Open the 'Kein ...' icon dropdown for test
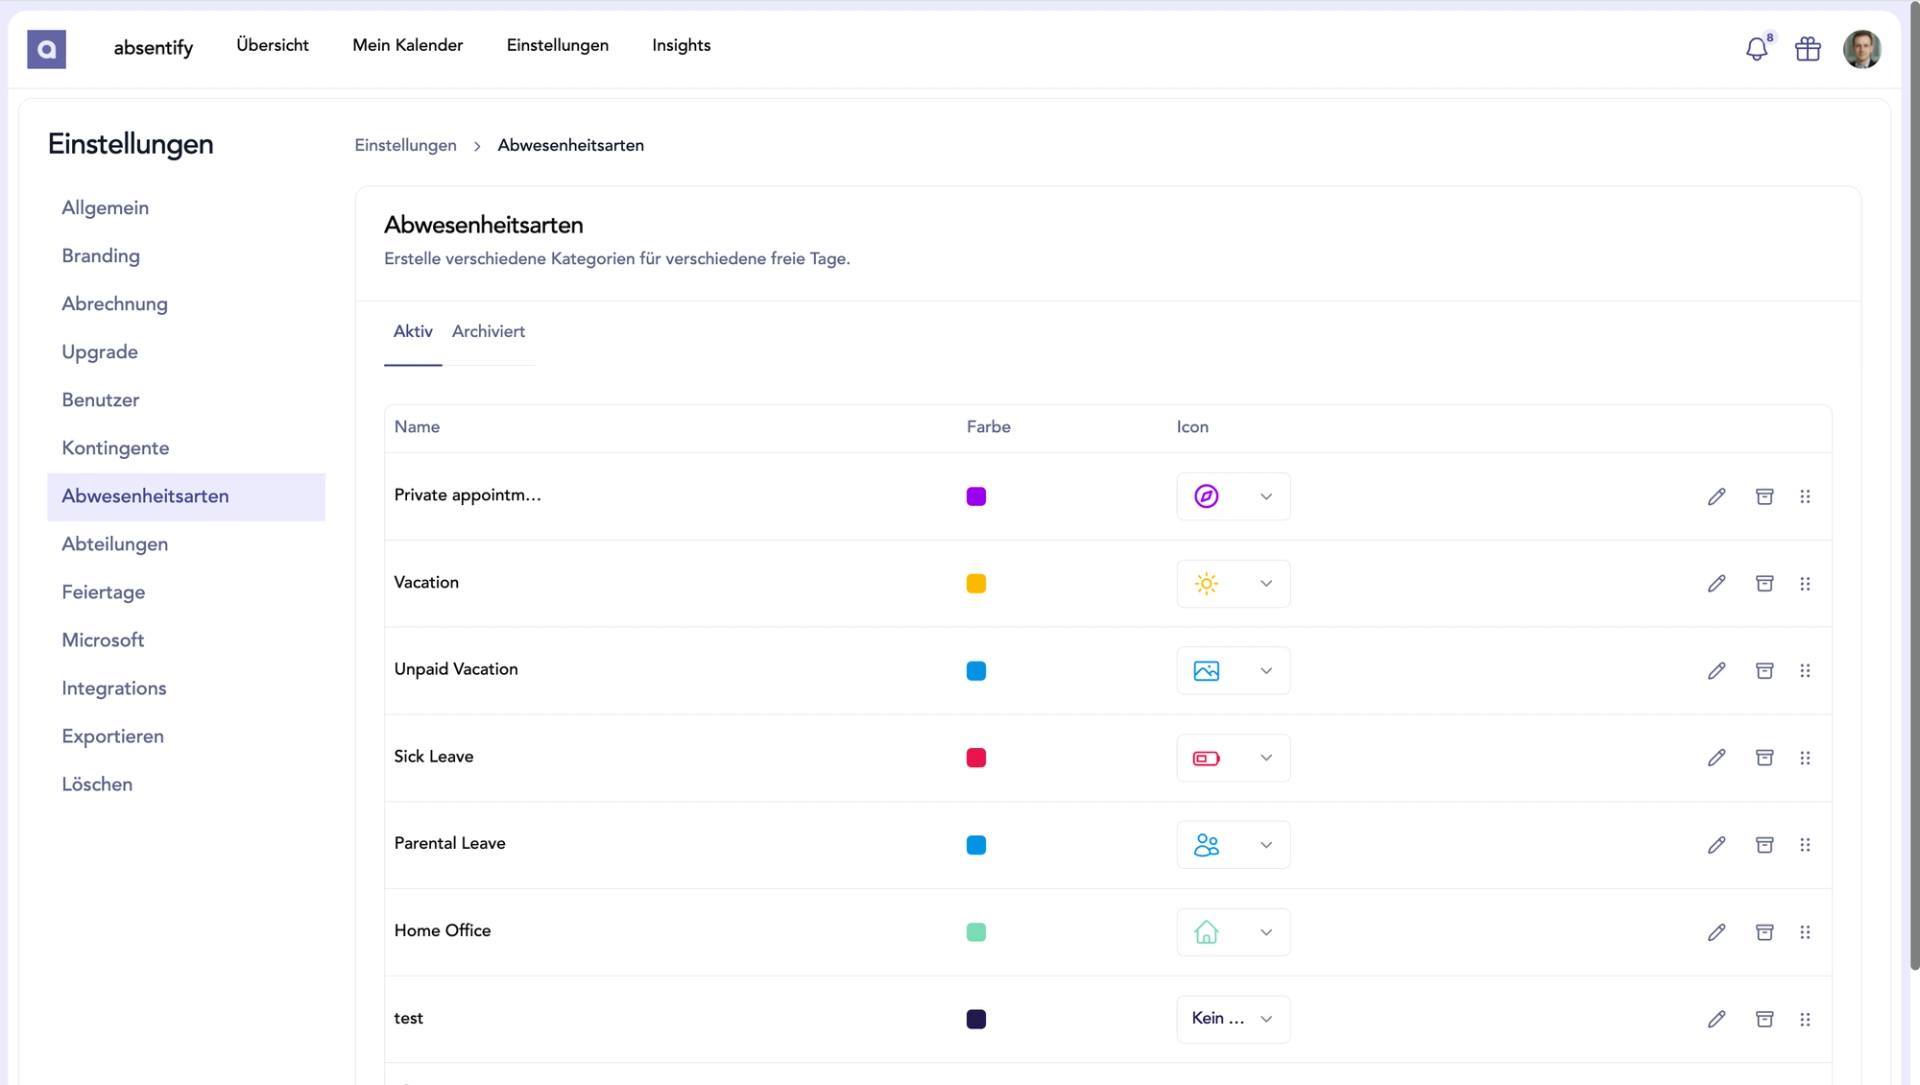The image size is (1920, 1085). 1233,1019
